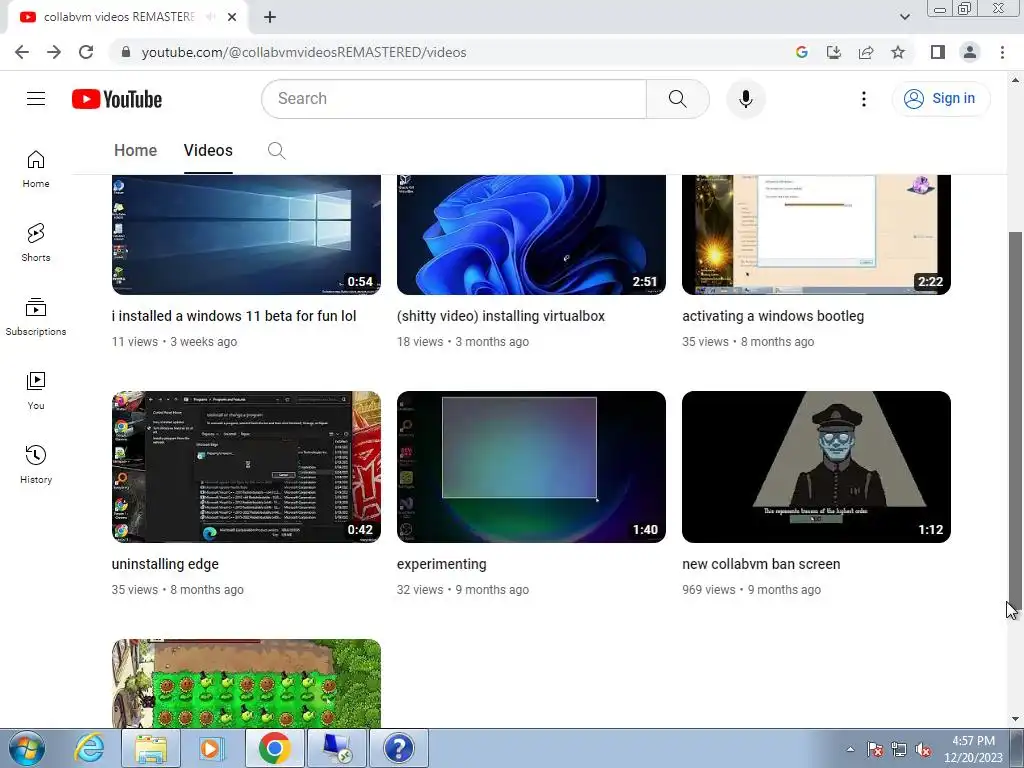Open You in the left sidebar
This screenshot has width=1024, height=768.
[x=36, y=391]
